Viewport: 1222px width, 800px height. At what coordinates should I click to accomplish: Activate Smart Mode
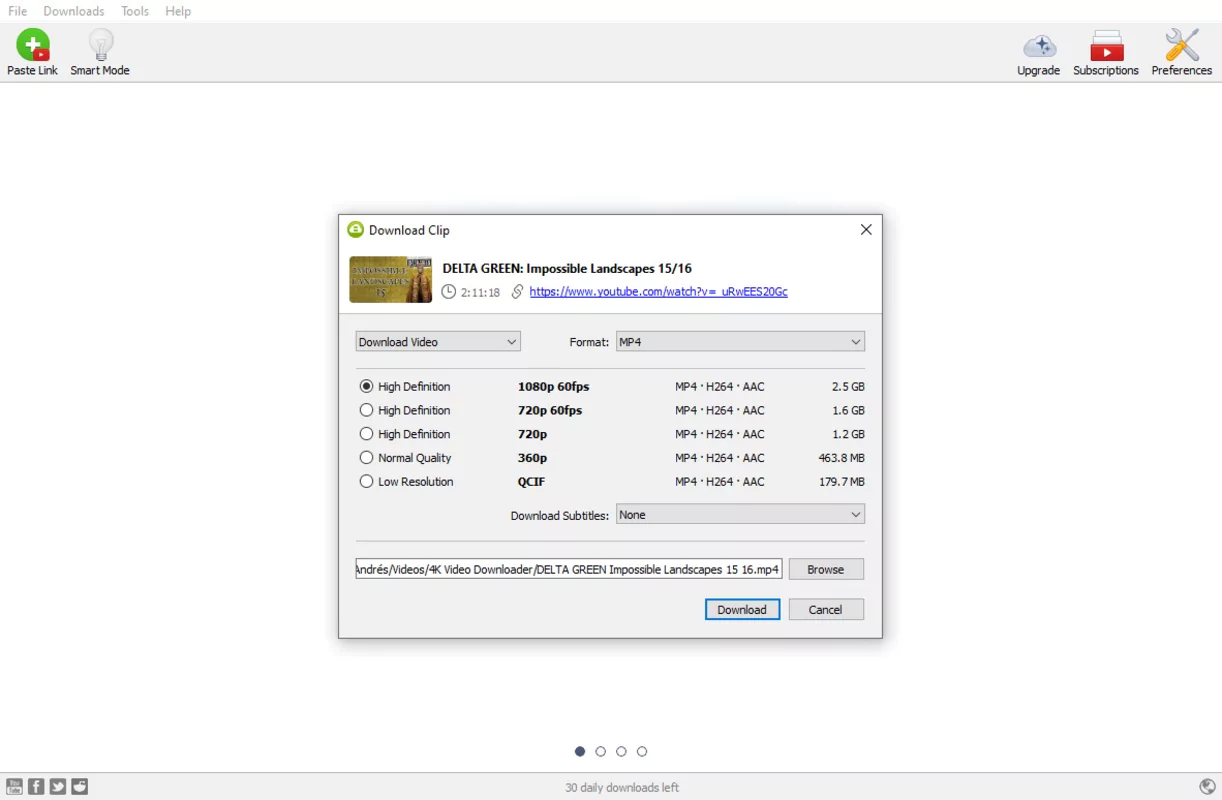point(99,45)
